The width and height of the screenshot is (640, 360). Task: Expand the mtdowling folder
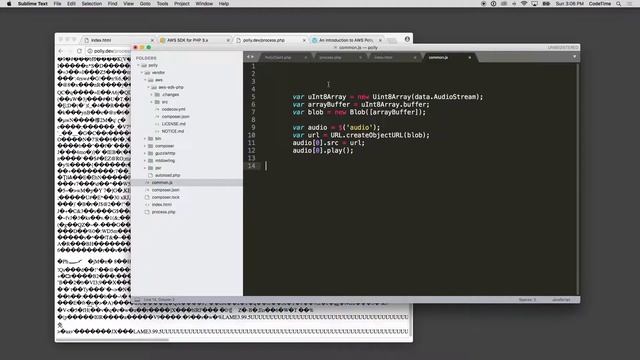(x=145, y=161)
